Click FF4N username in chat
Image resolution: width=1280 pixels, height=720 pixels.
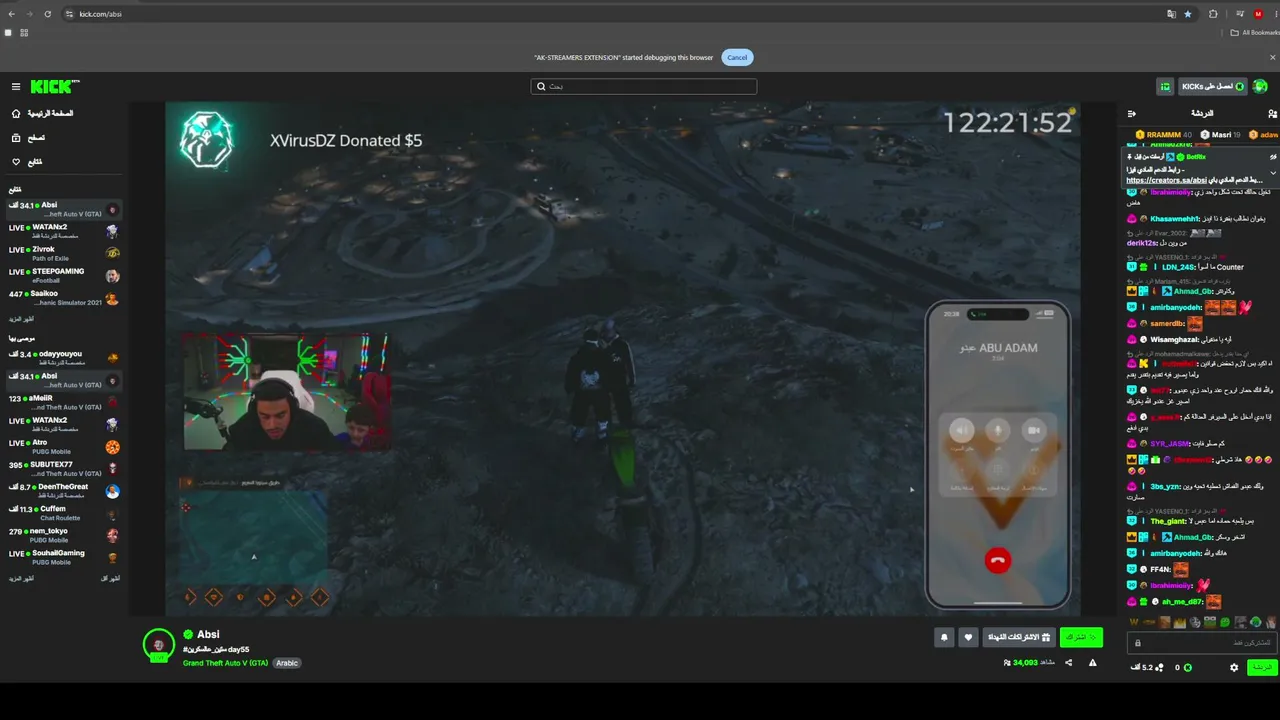1160,569
